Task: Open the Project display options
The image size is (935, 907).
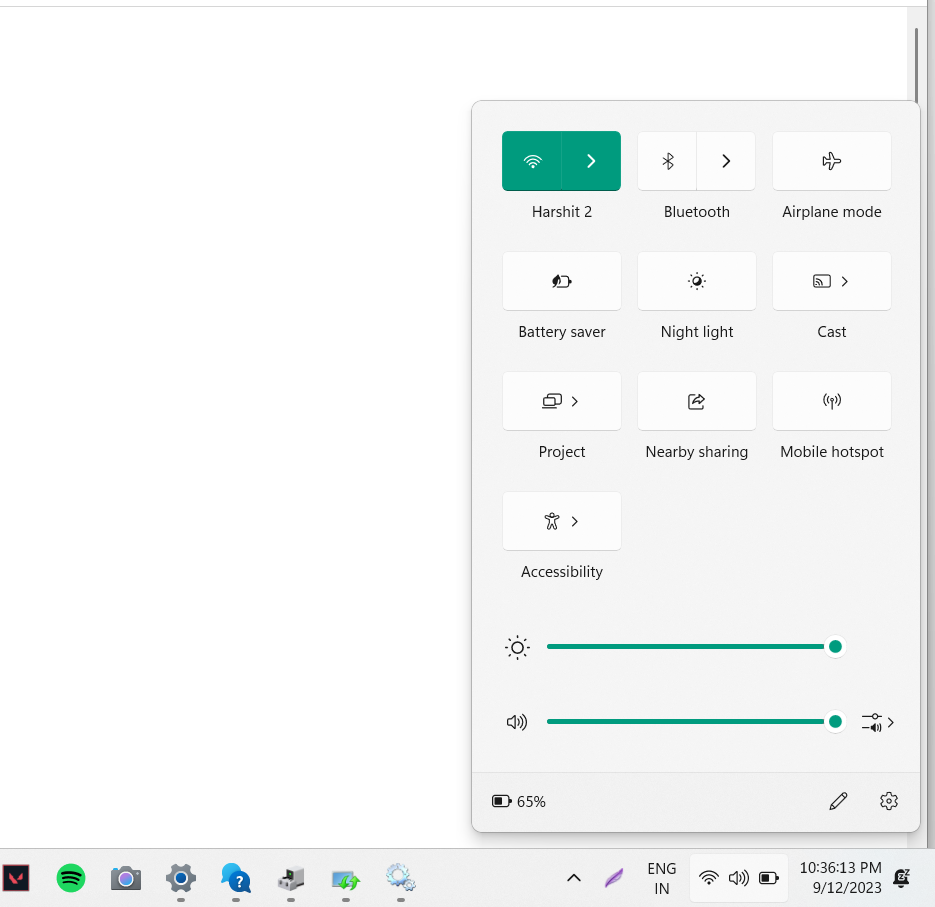Action: click(x=561, y=401)
